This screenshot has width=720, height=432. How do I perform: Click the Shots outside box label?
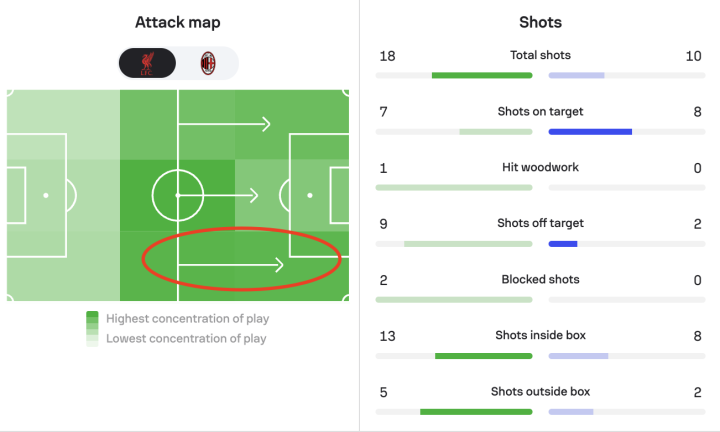(x=540, y=392)
